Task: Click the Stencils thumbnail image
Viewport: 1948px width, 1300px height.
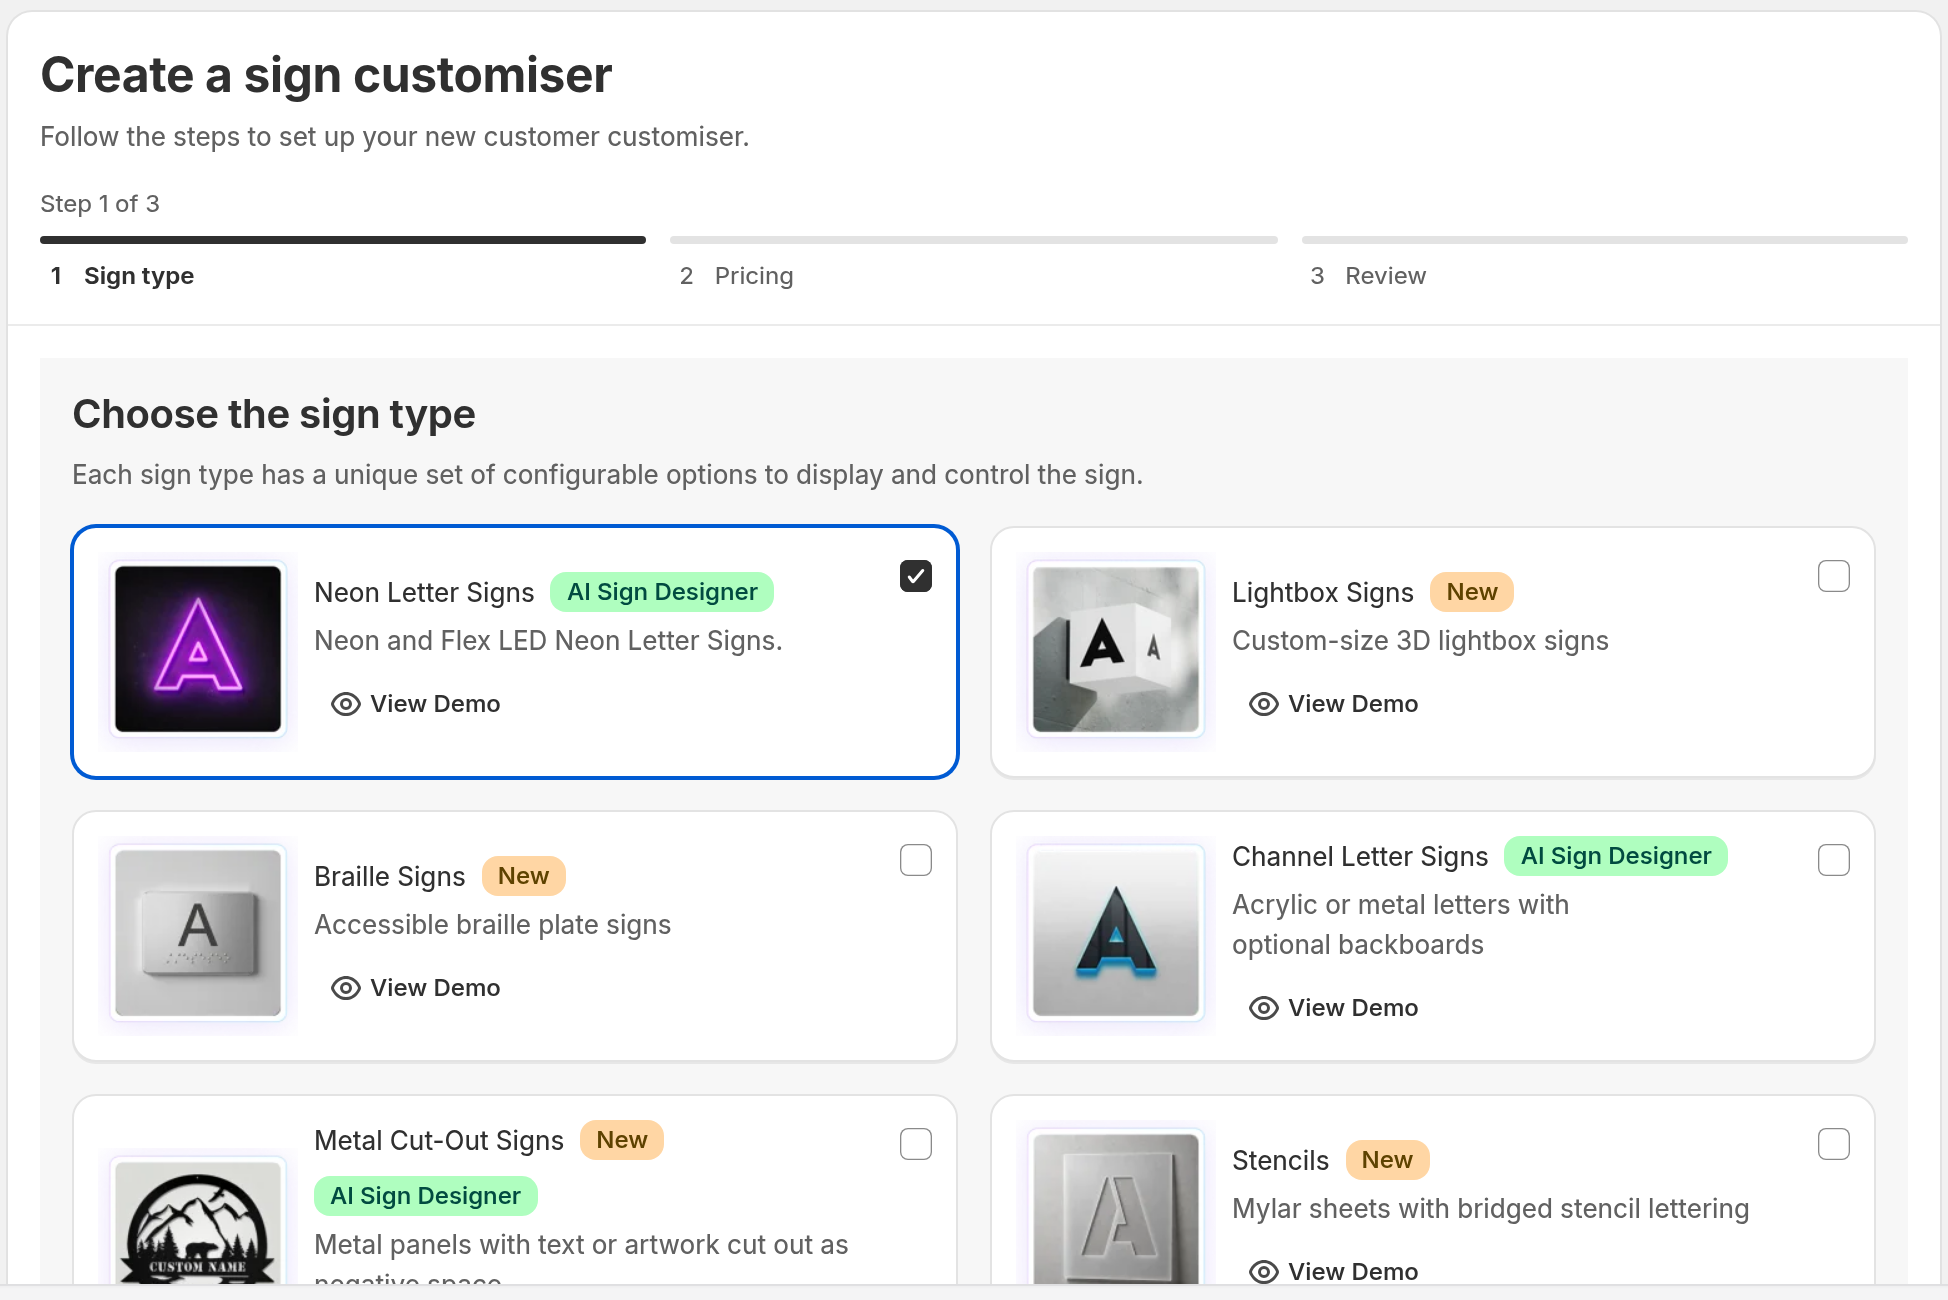Action: click(1116, 1209)
